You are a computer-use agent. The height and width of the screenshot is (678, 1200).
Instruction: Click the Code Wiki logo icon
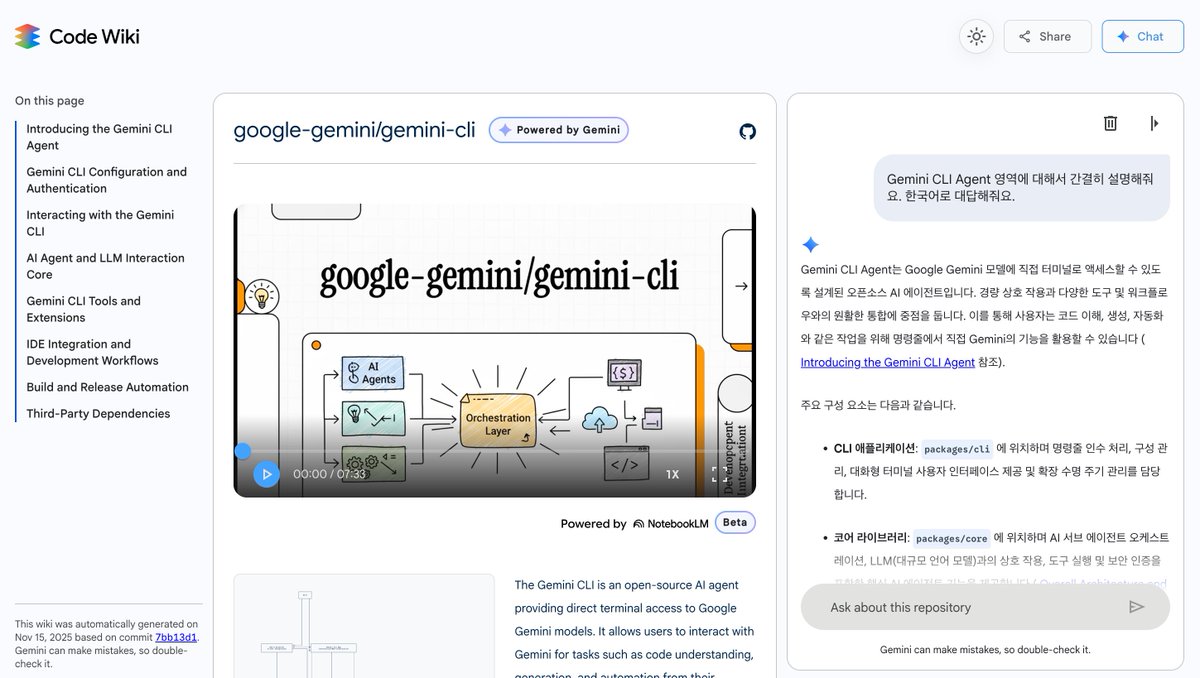pyautogui.click(x=28, y=36)
